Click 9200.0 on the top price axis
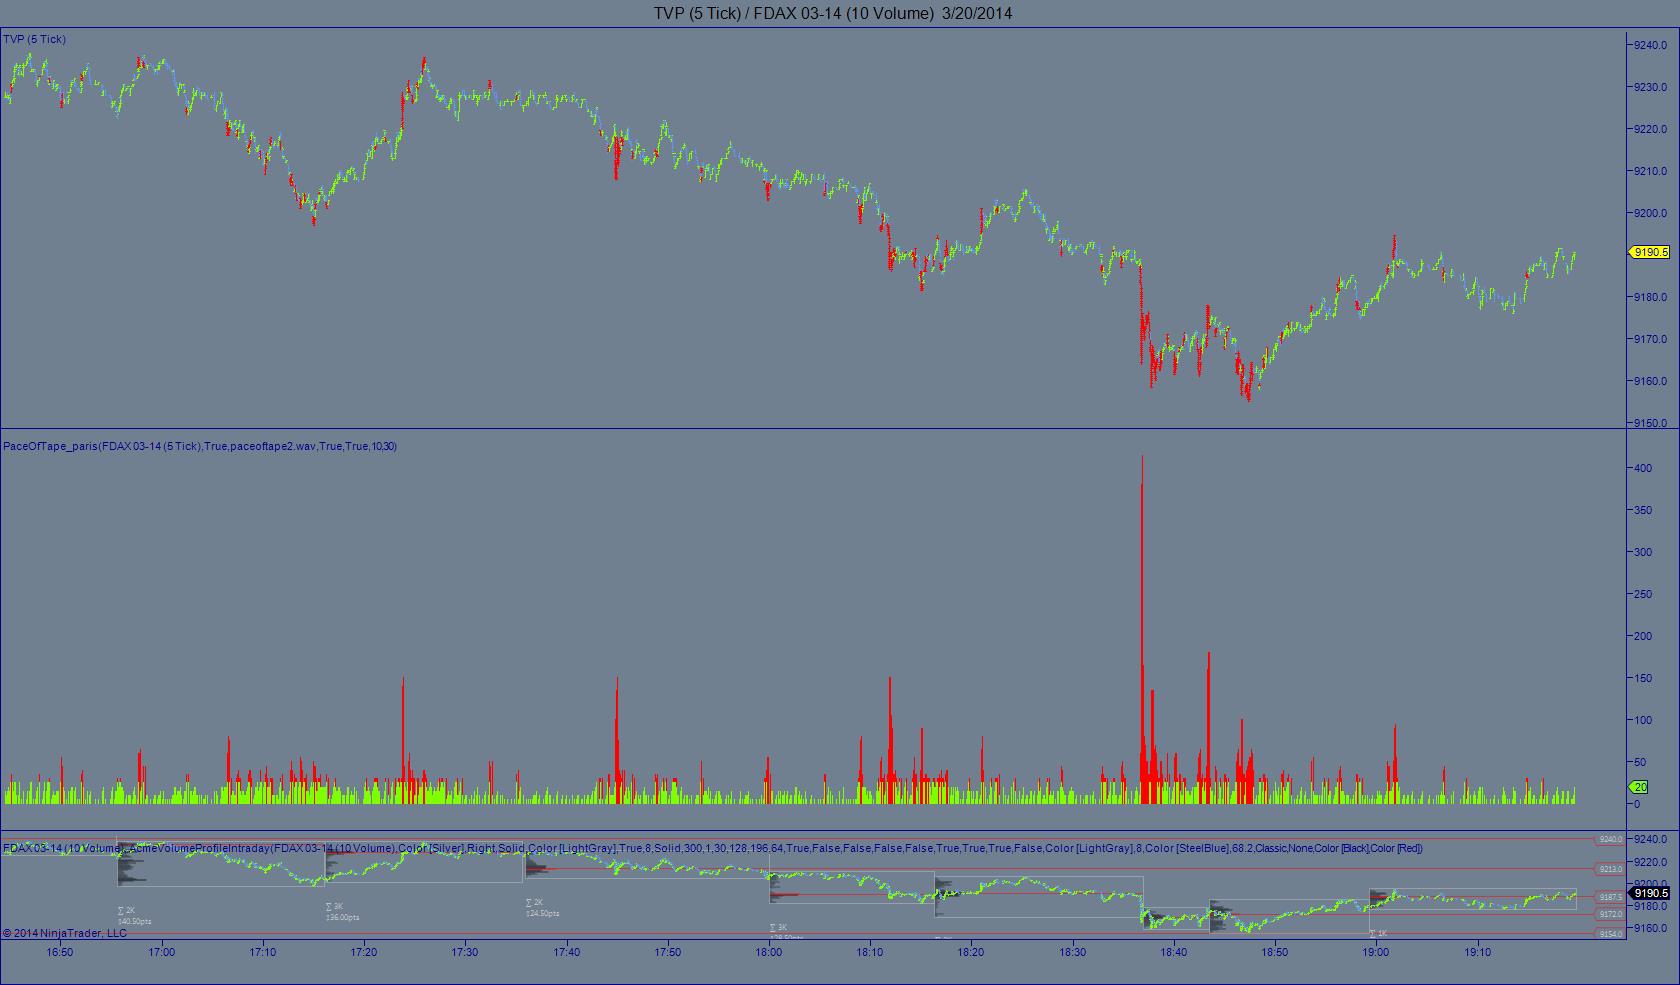1680x985 pixels. tap(1650, 213)
